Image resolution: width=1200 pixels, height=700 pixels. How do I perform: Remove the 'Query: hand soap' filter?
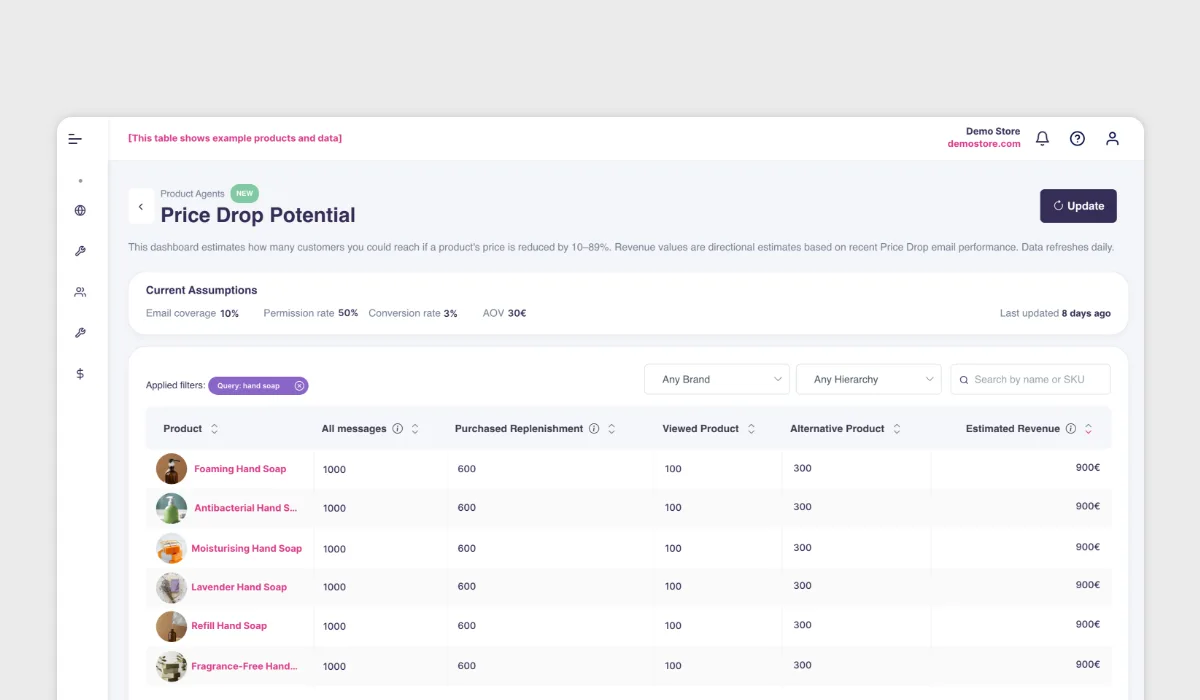299,385
